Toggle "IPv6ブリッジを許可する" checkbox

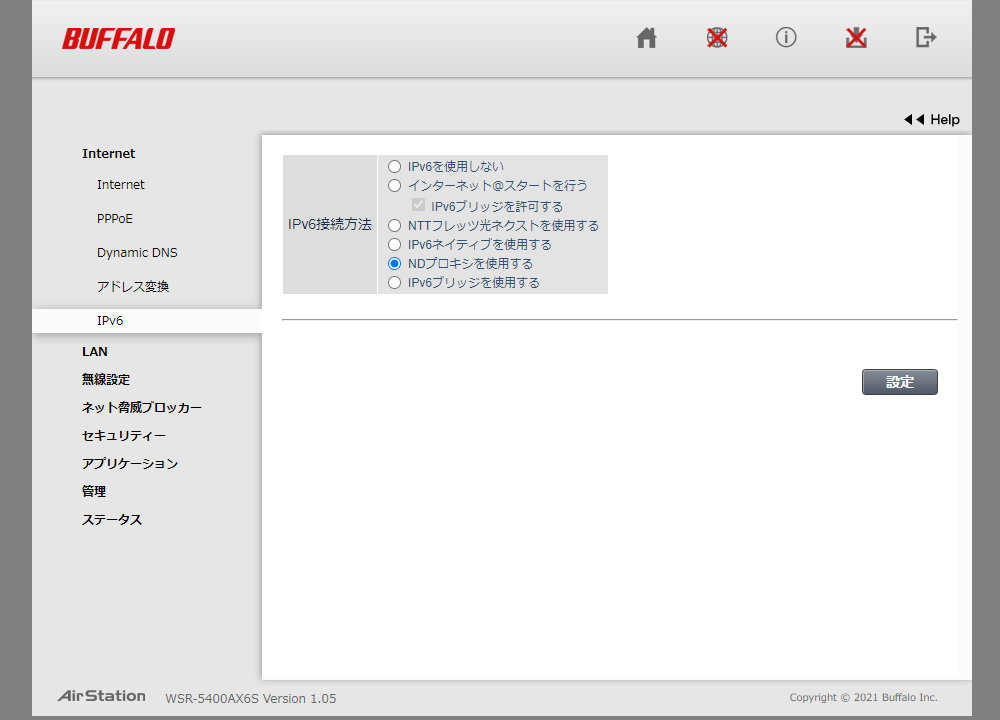click(418, 205)
